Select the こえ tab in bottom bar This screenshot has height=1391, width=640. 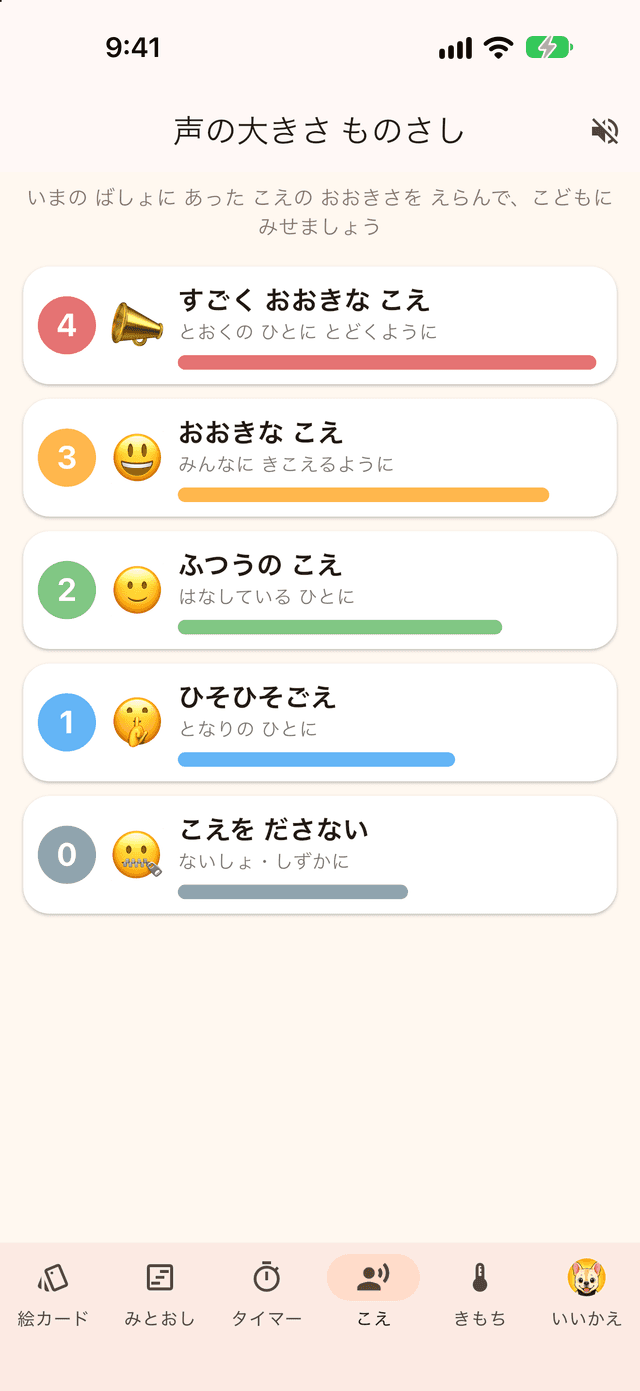pos(373,1293)
